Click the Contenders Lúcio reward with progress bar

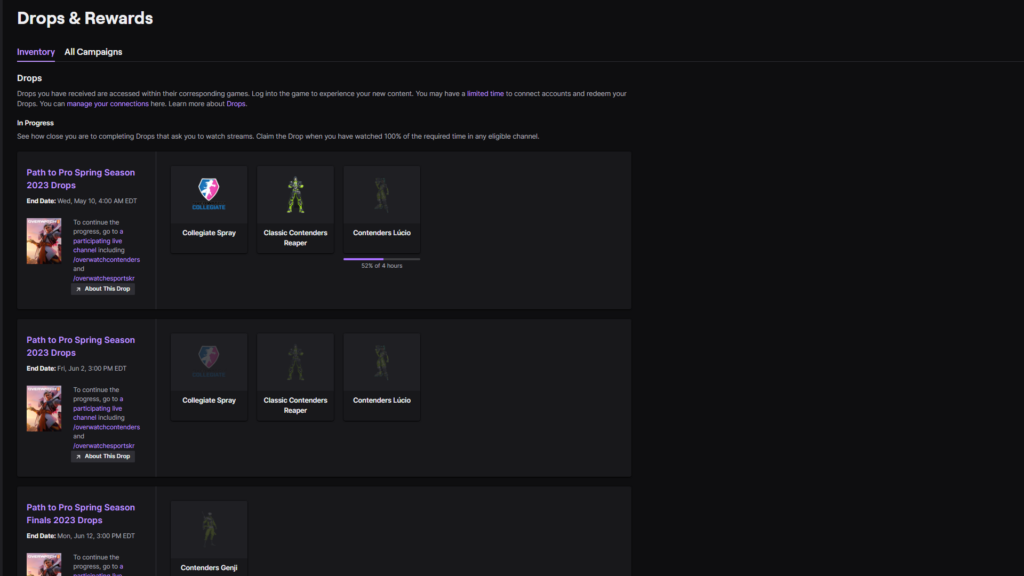(381, 194)
